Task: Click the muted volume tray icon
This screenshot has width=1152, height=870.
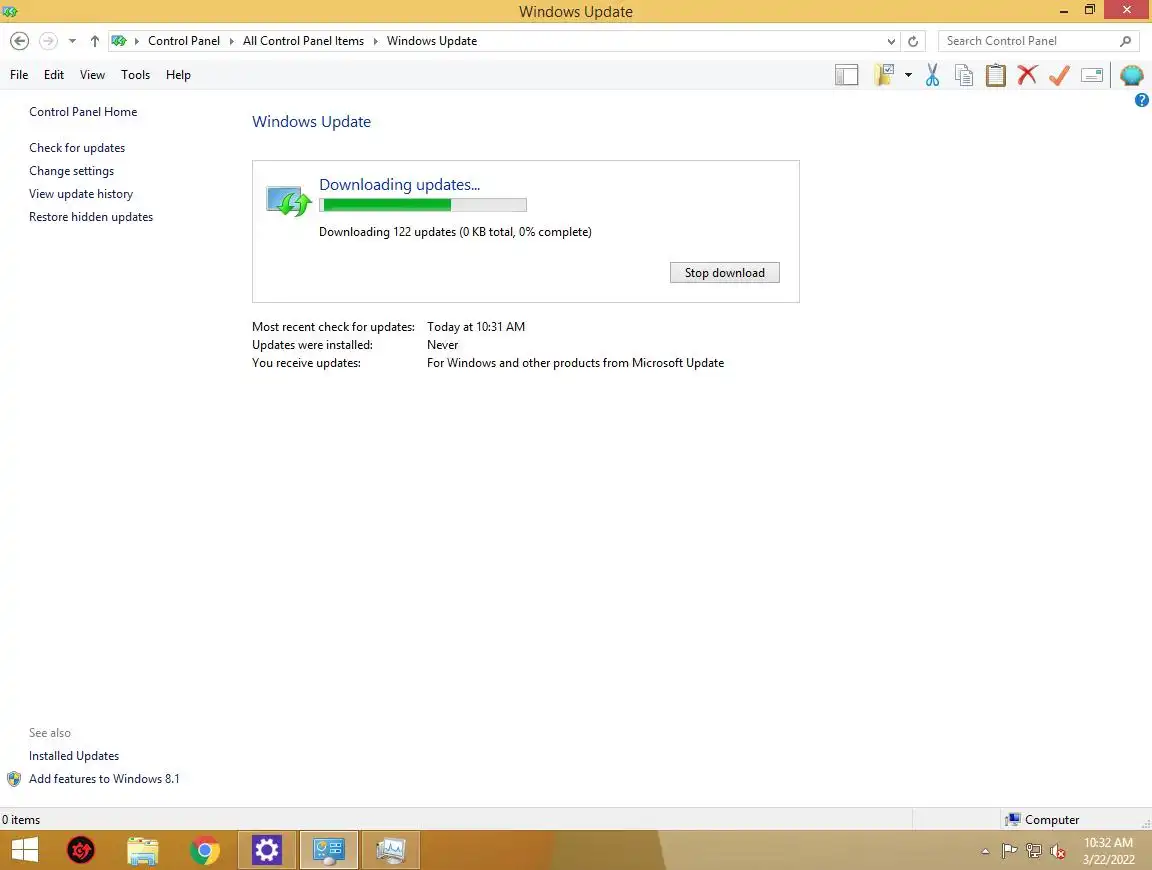Action: [x=1058, y=851]
